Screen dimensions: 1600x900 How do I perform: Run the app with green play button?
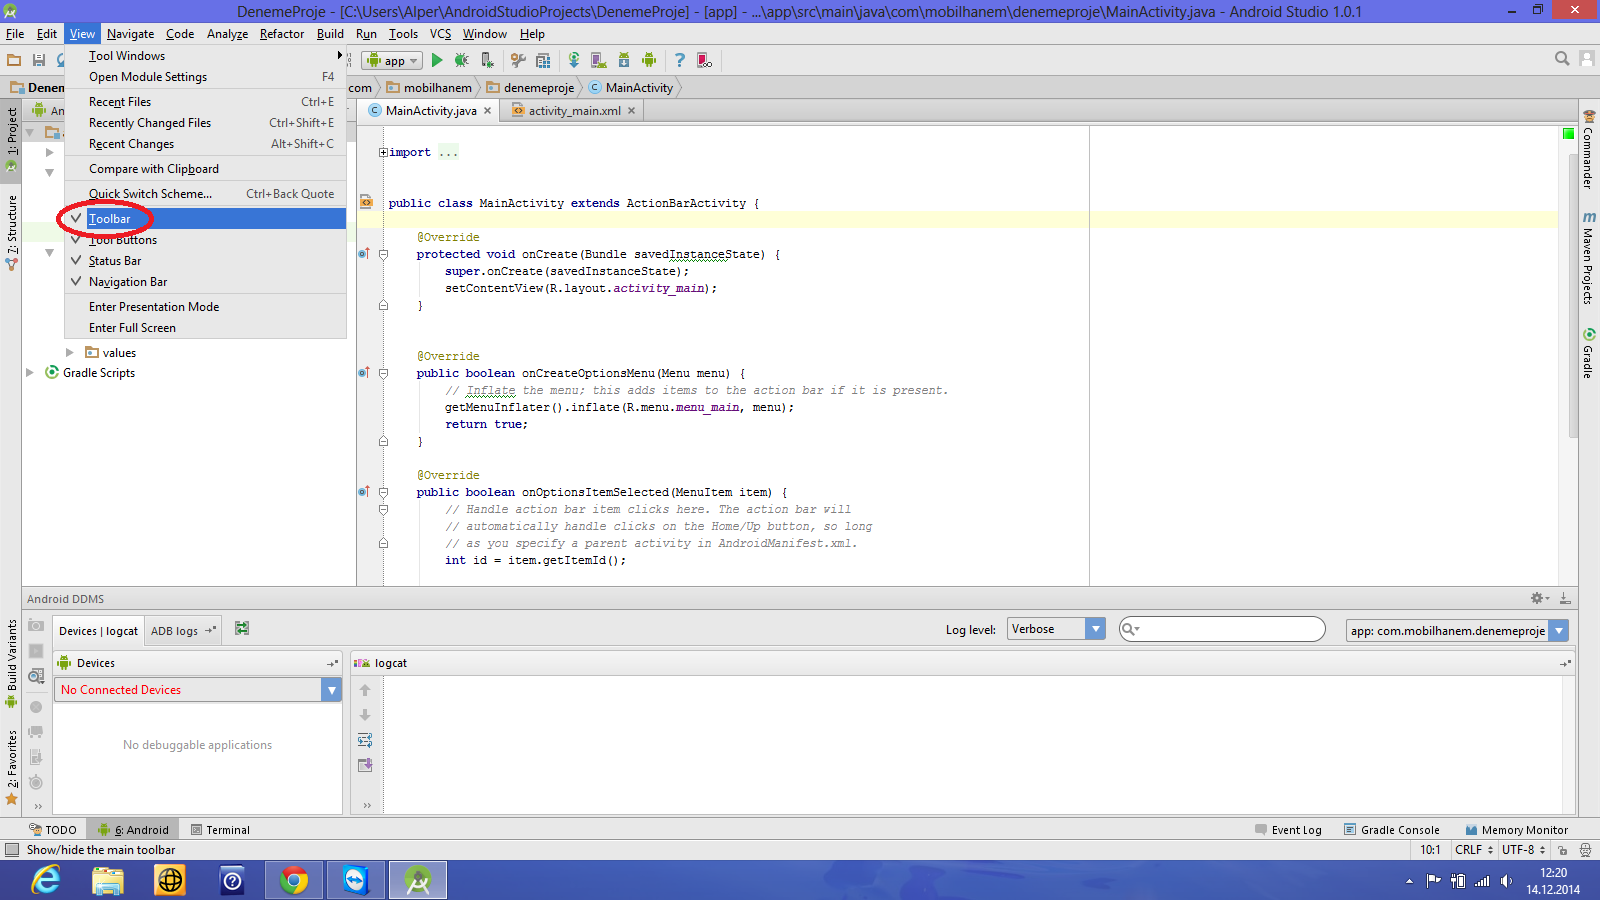click(437, 60)
